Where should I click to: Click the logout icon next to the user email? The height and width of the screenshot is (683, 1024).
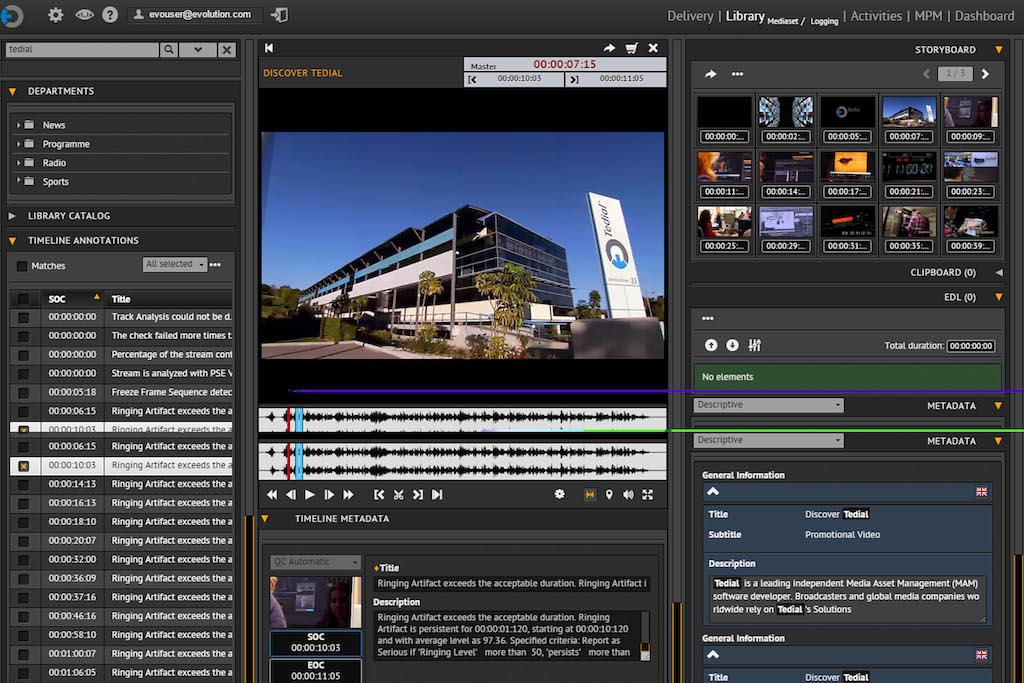coord(280,14)
